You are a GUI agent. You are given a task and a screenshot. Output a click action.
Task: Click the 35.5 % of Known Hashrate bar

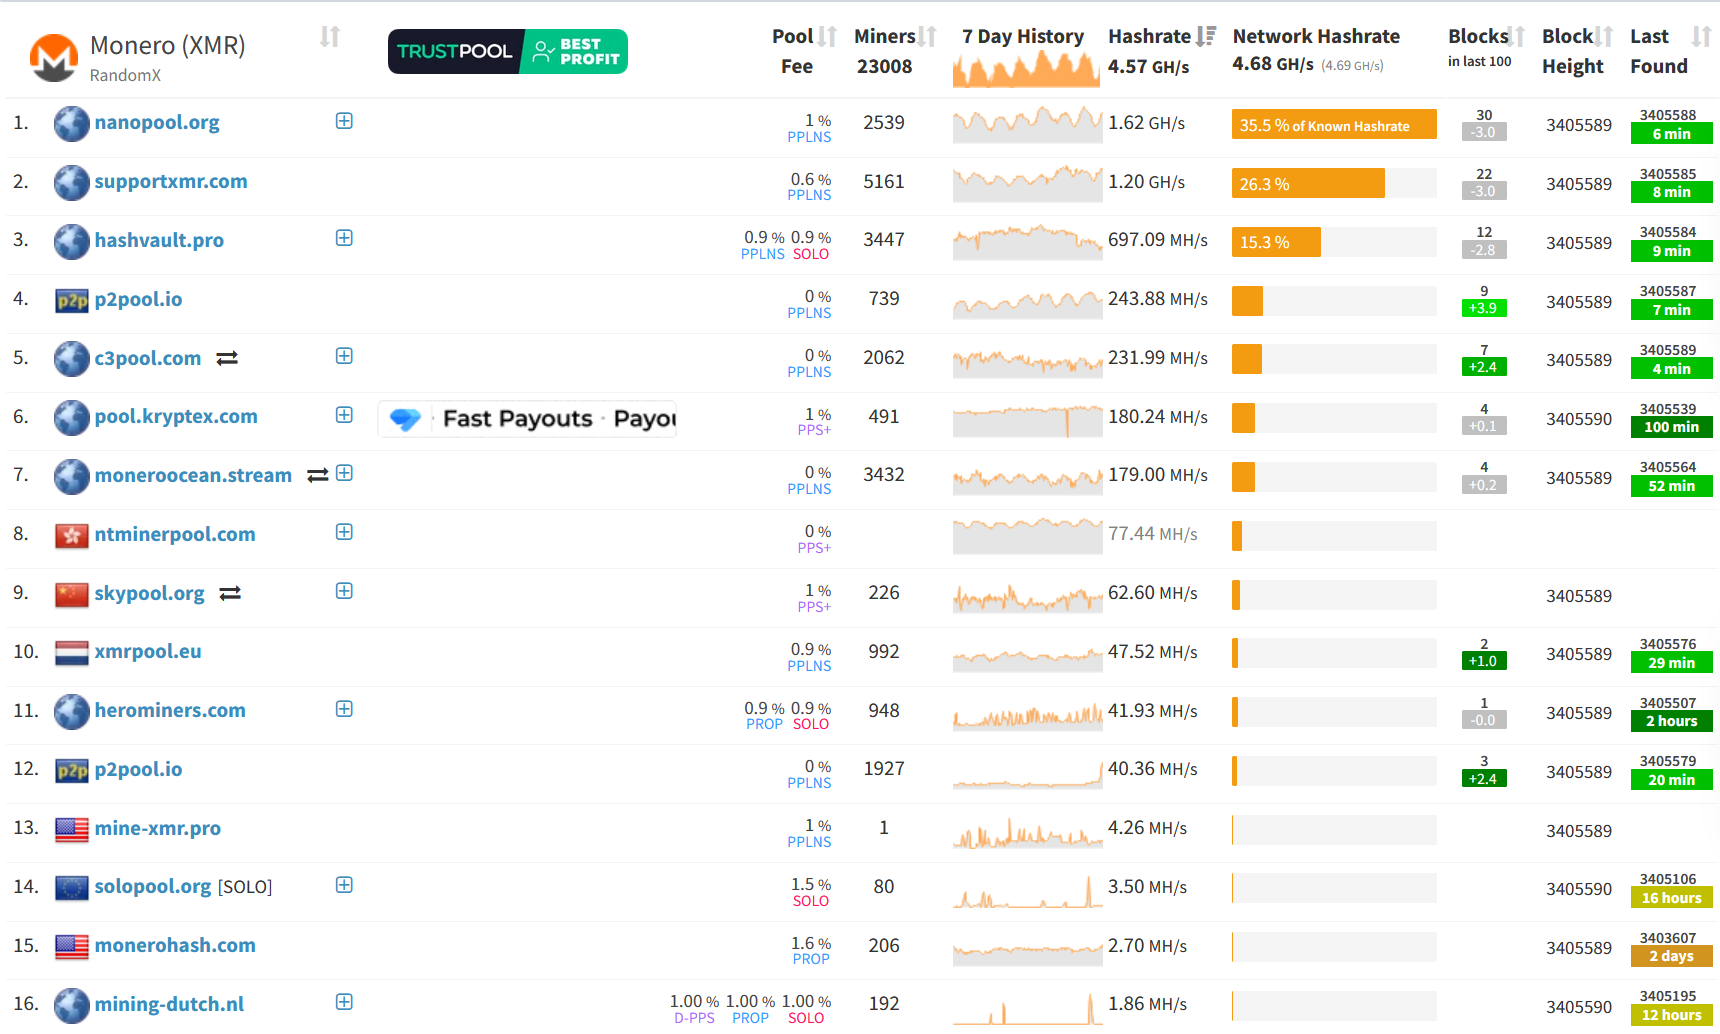[x=1334, y=125]
